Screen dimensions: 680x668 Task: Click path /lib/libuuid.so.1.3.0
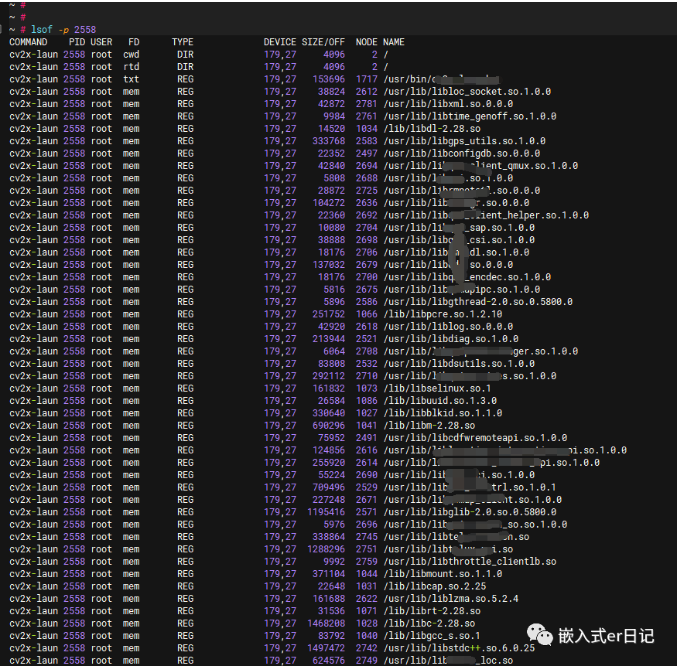point(440,401)
